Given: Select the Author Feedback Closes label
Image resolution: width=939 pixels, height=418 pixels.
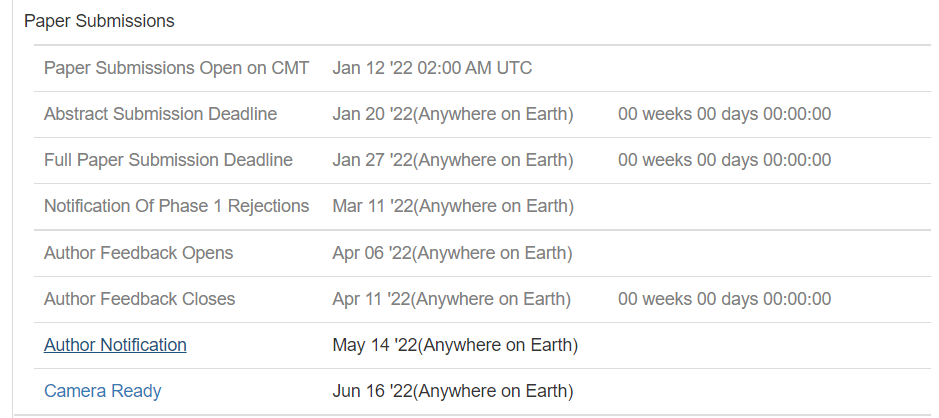Looking at the screenshot, I should (x=139, y=299).
